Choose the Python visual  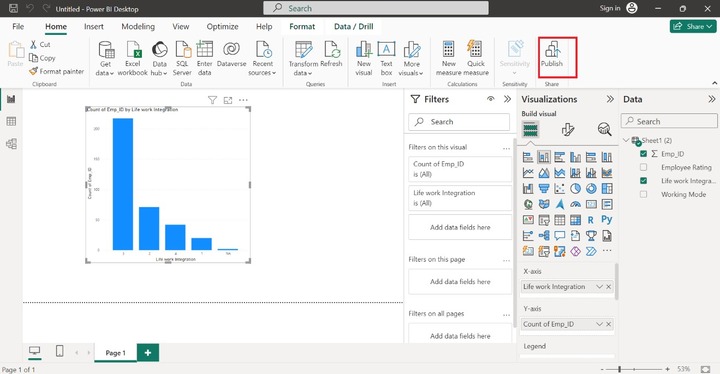coord(607,220)
